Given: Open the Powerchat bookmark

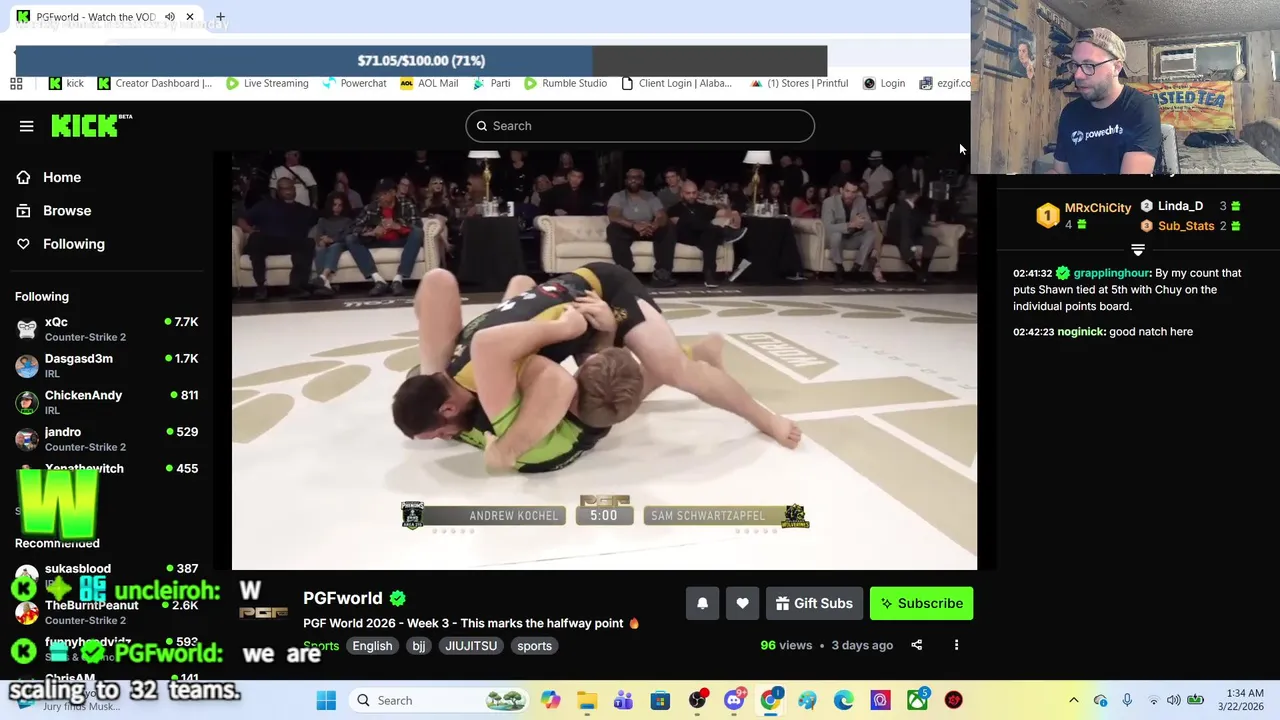Looking at the screenshot, I should coord(354,83).
